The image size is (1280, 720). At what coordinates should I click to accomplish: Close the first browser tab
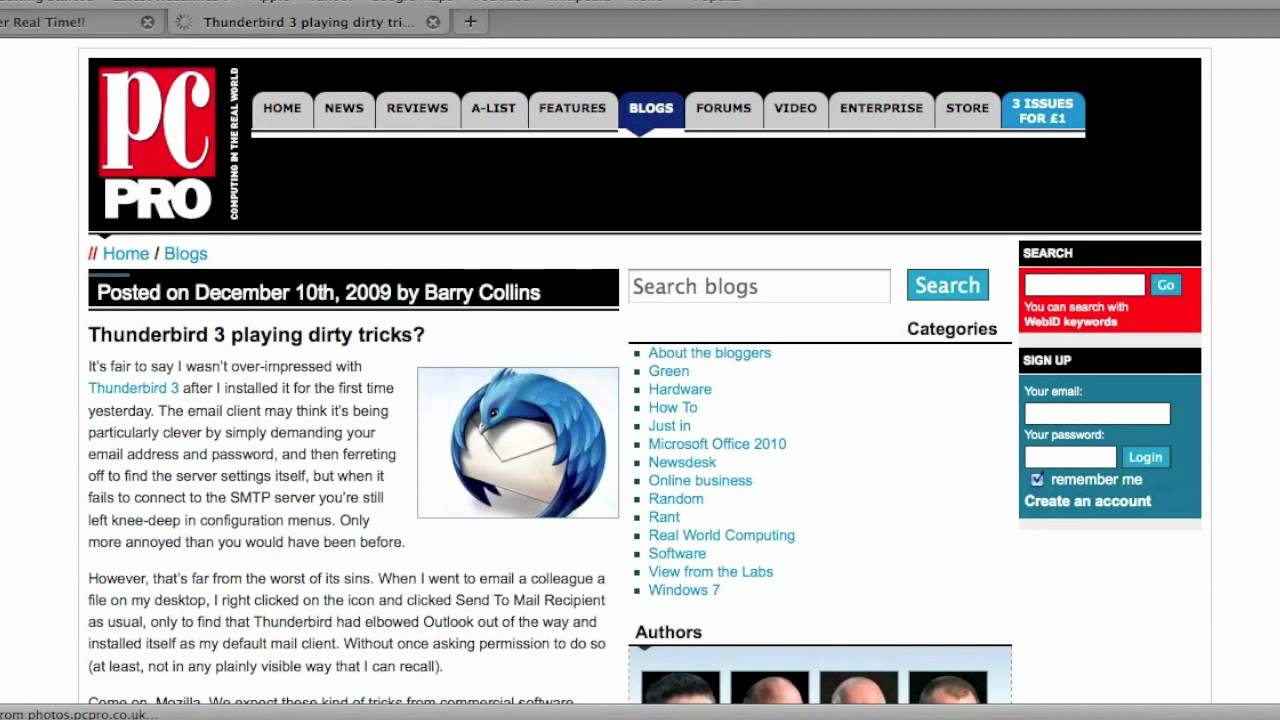point(147,22)
